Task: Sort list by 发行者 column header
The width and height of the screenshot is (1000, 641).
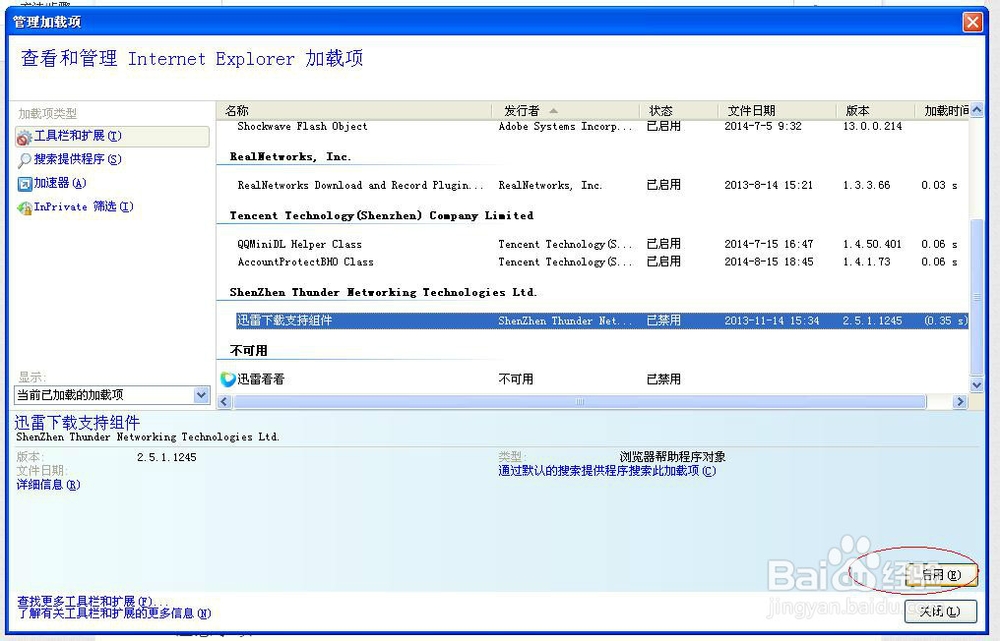Action: tap(565, 111)
